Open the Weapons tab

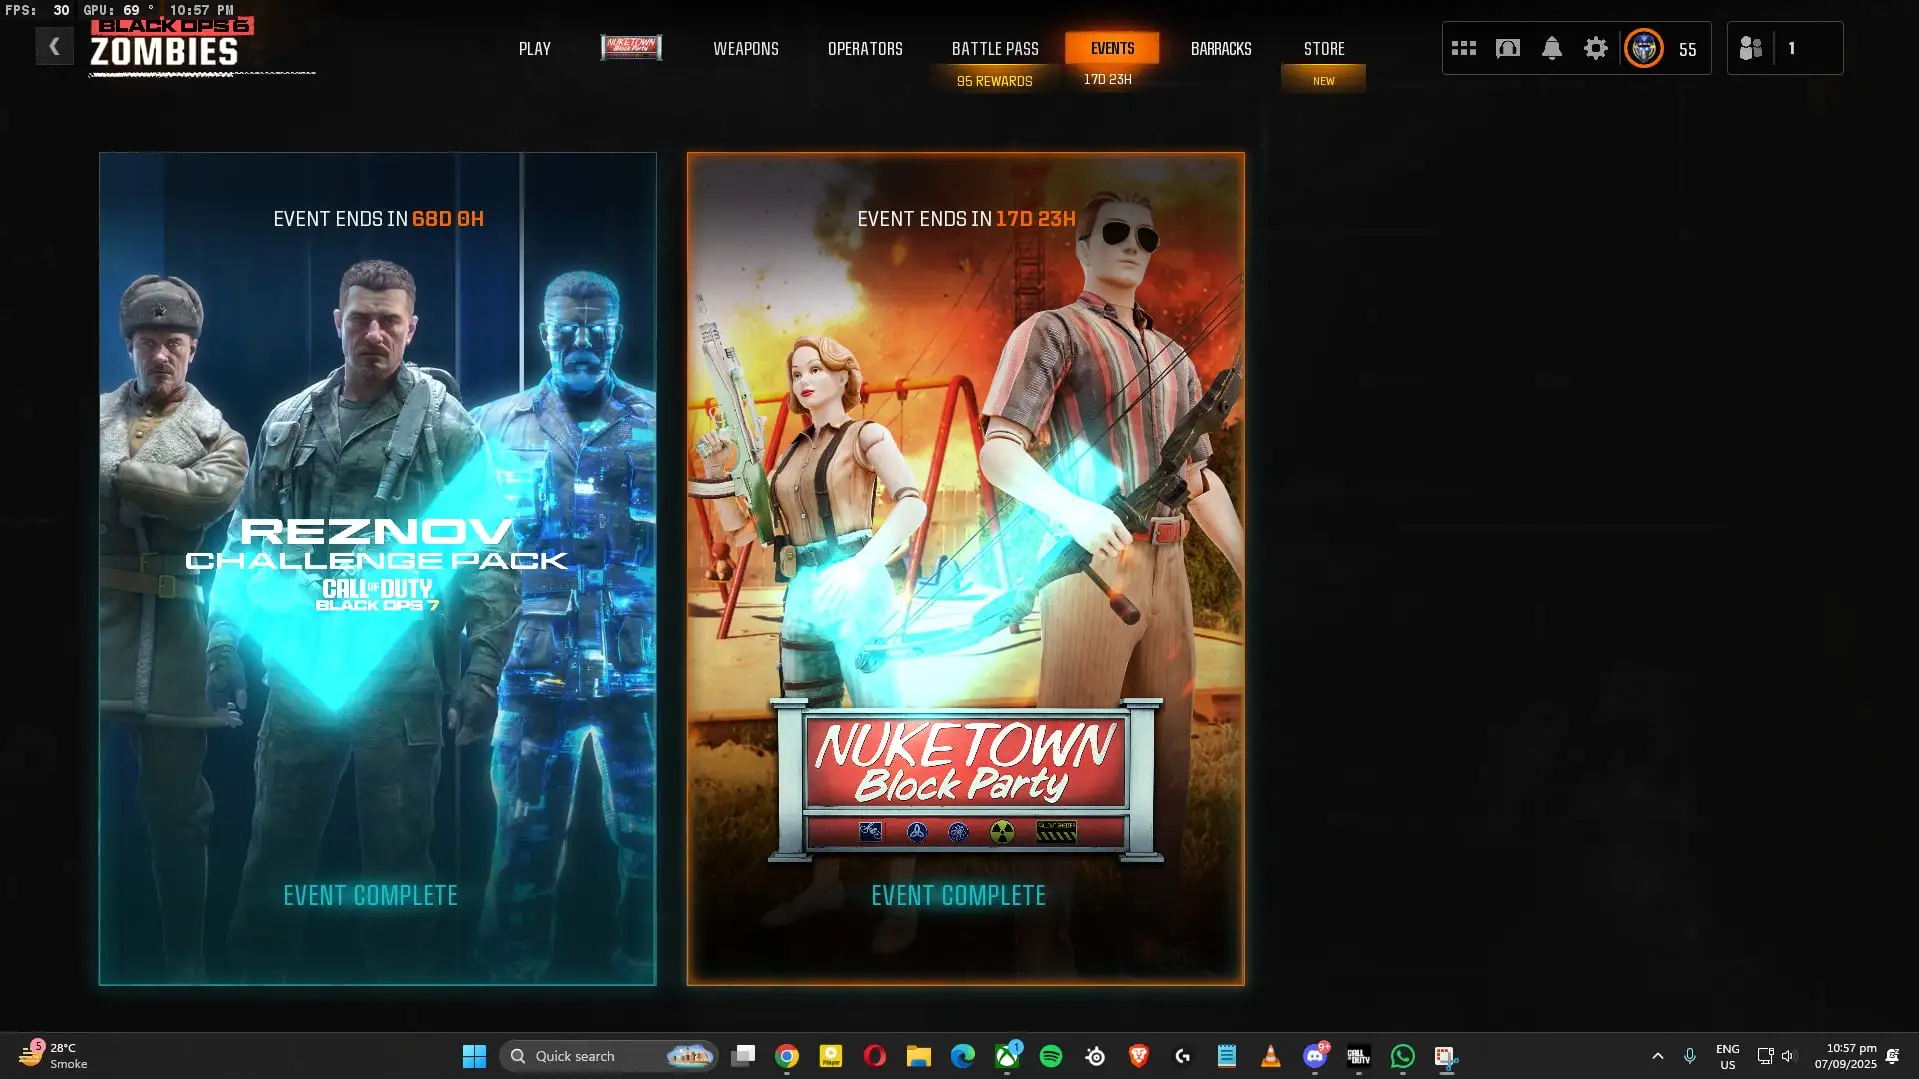tap(745, 48)
